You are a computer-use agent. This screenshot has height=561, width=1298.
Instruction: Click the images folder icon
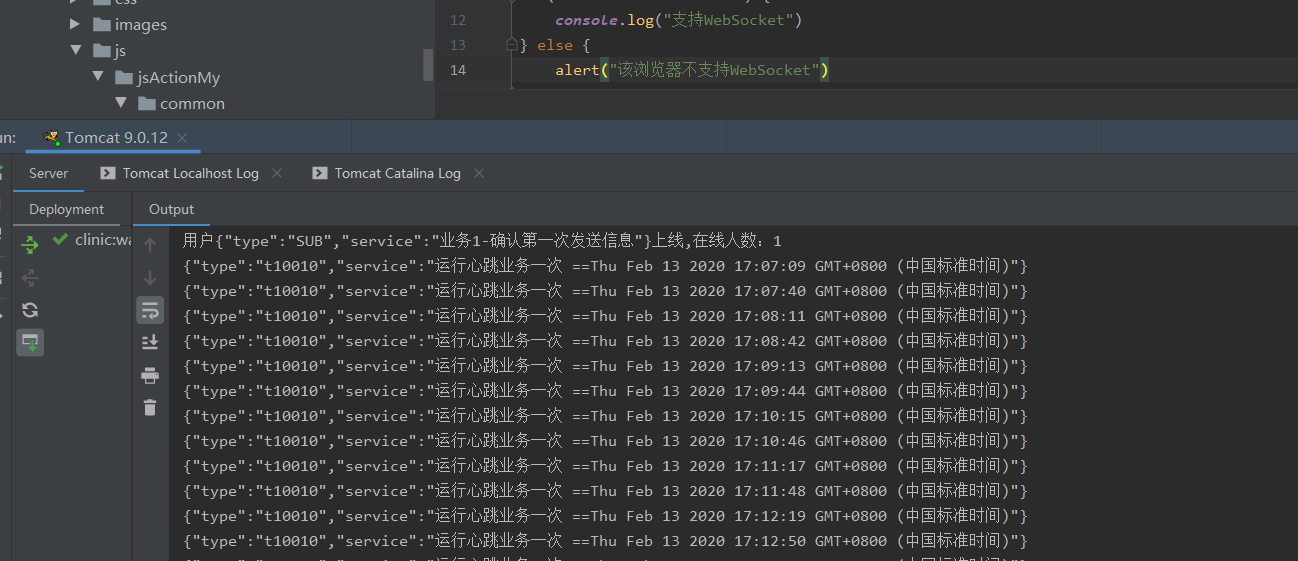(101, 24)
